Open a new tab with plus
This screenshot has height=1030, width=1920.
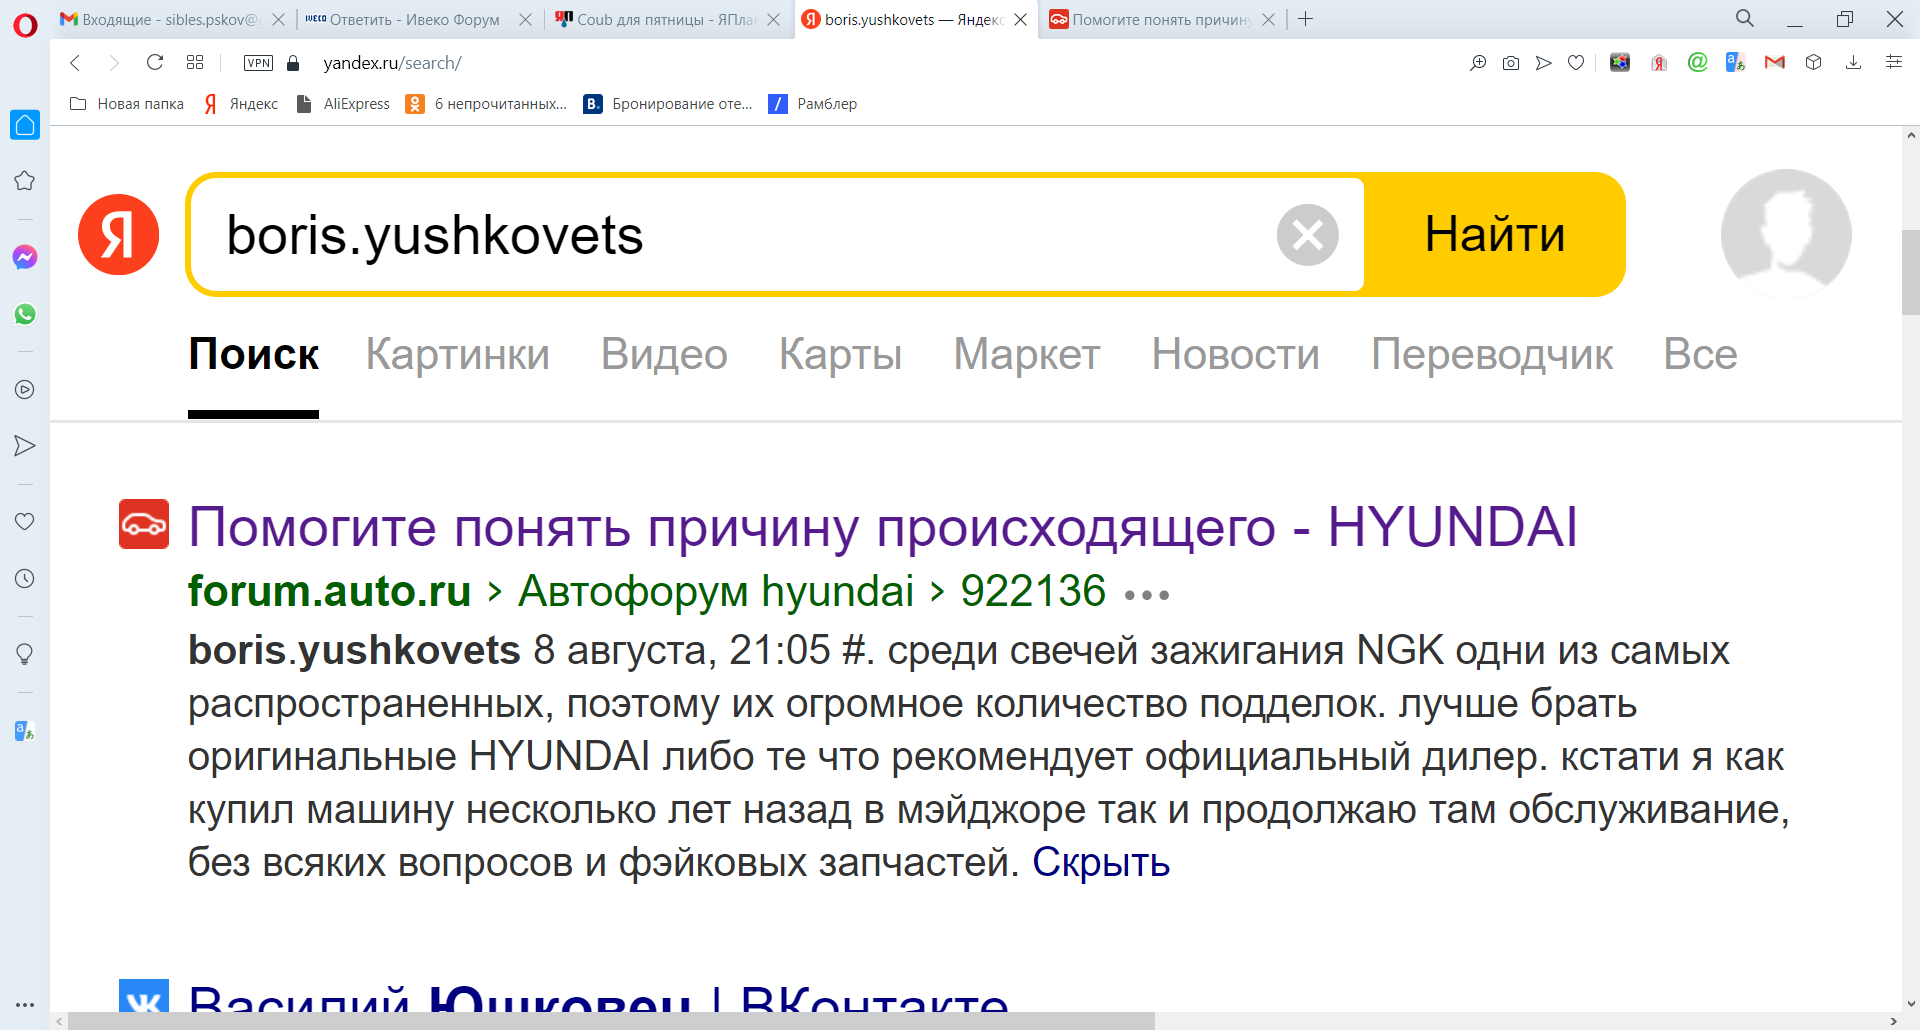[x=1306, y=19]
